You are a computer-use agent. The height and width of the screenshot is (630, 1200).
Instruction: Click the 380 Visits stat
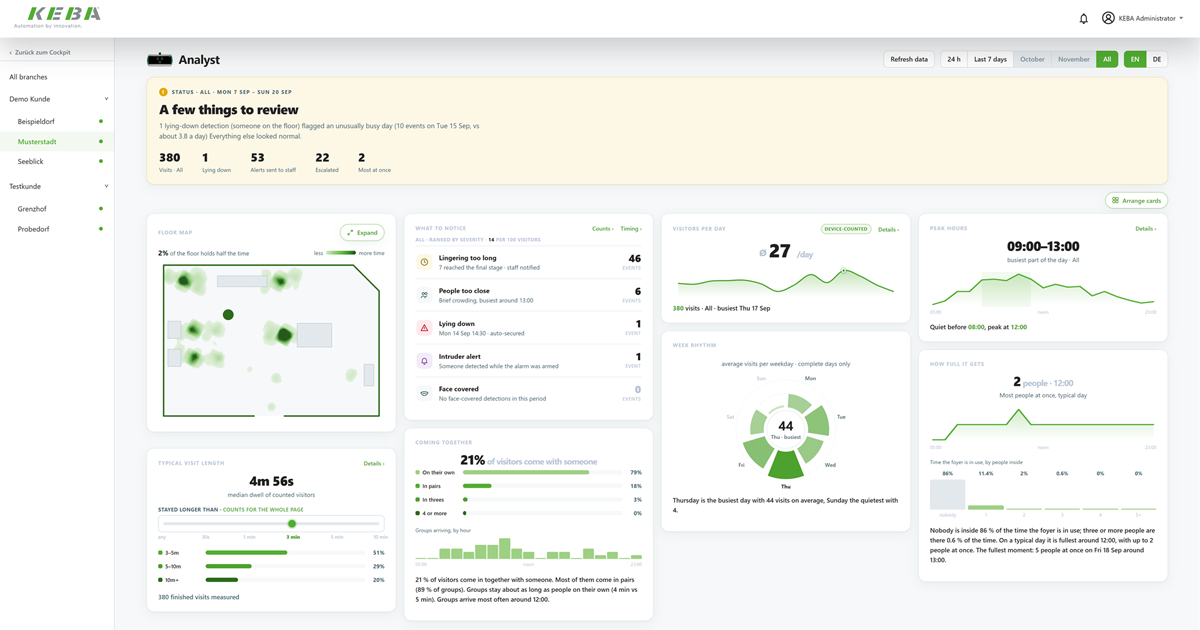pos(170,162)
